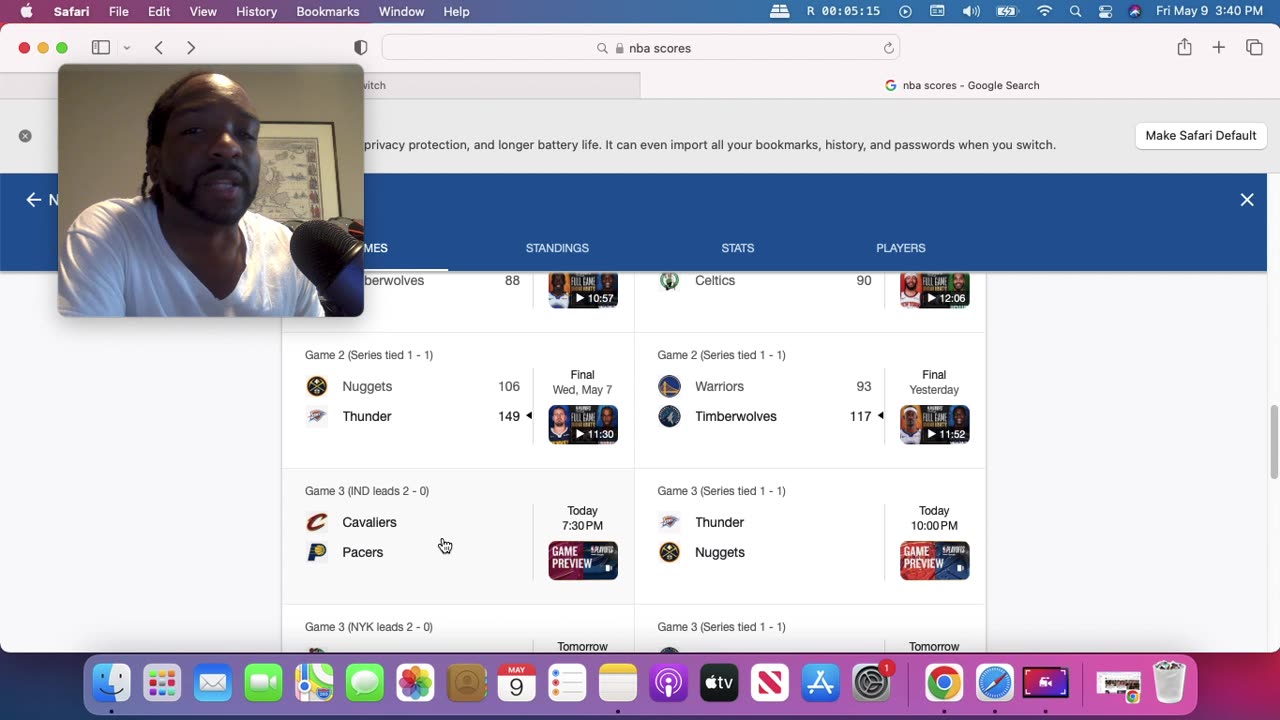Viewport: 1280px width, 720px height.
Task: Switch to the STANDINGS tab
Action: point(557,248)
